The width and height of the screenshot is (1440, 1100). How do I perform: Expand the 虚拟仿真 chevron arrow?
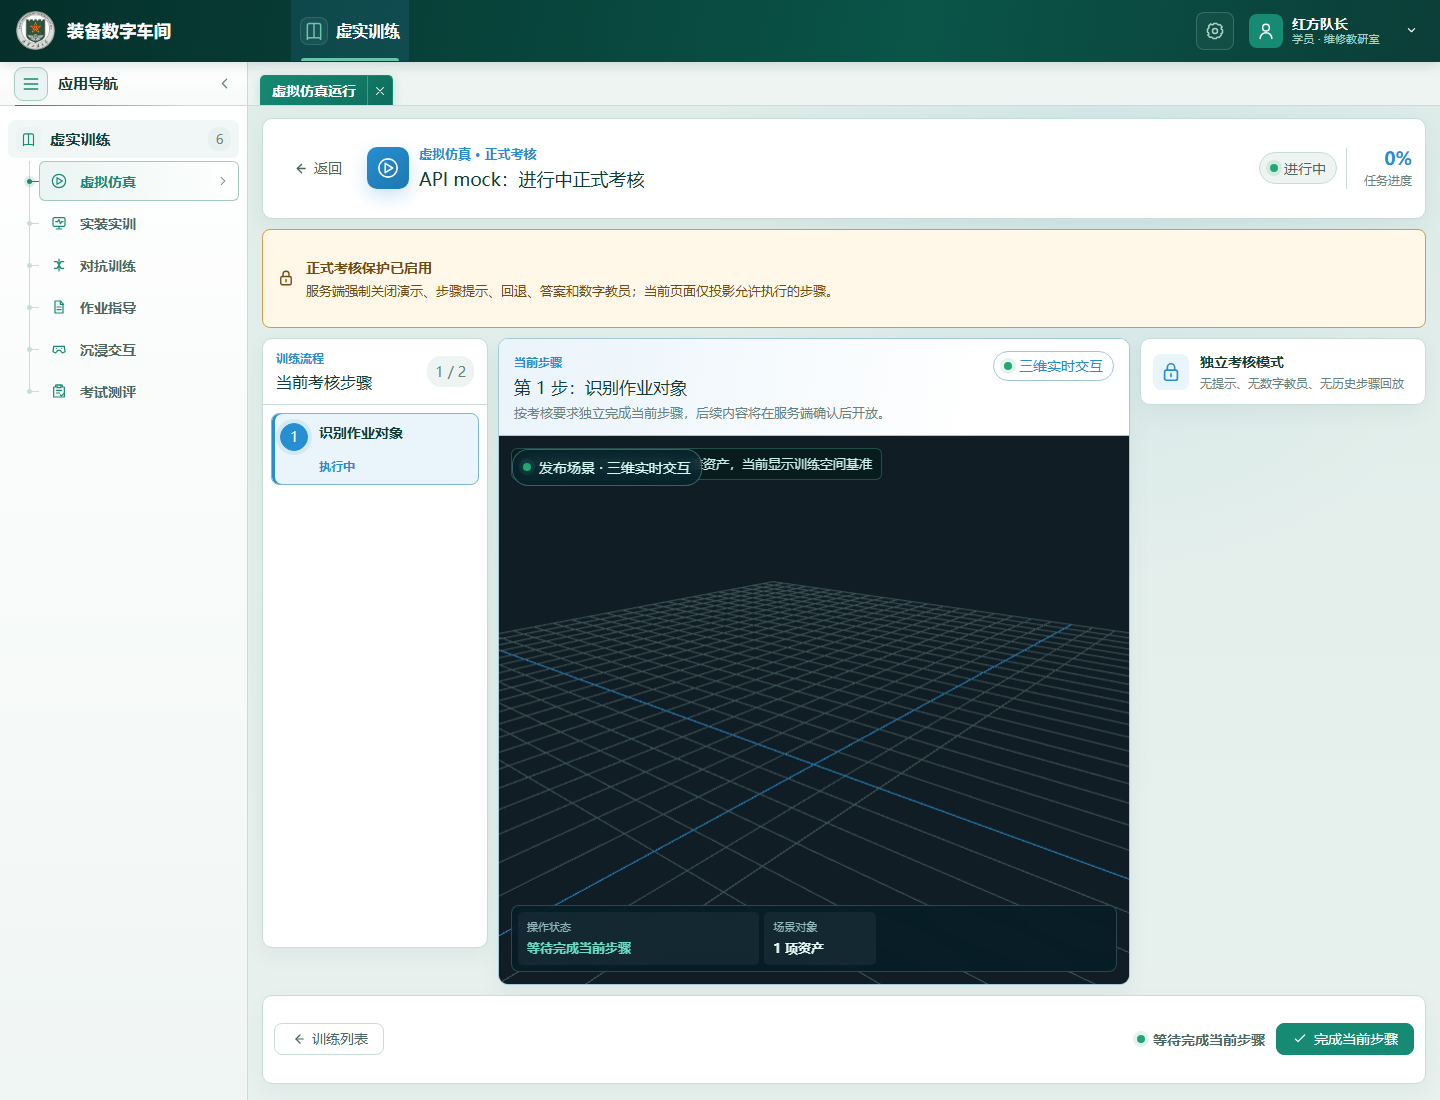[222, 181]
